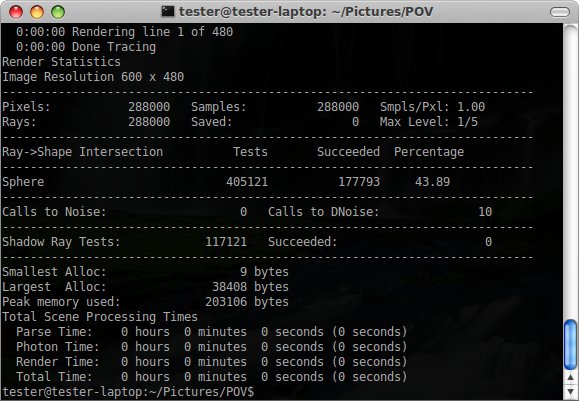The height and width of the screenshot is (401, 579).
Task: Minimize the terminal with the yellow button
Action: (37, 12)
